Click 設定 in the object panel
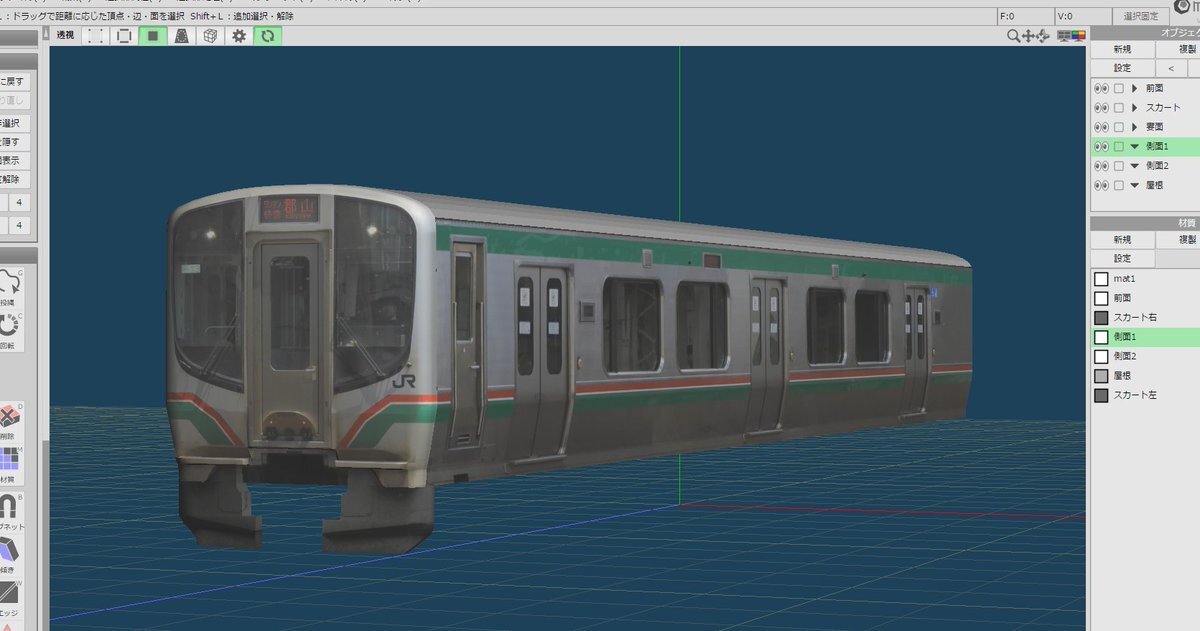 tap(1122, 68)
